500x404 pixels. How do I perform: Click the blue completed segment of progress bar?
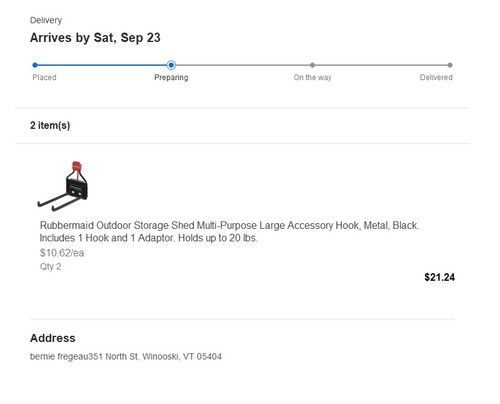102,65
